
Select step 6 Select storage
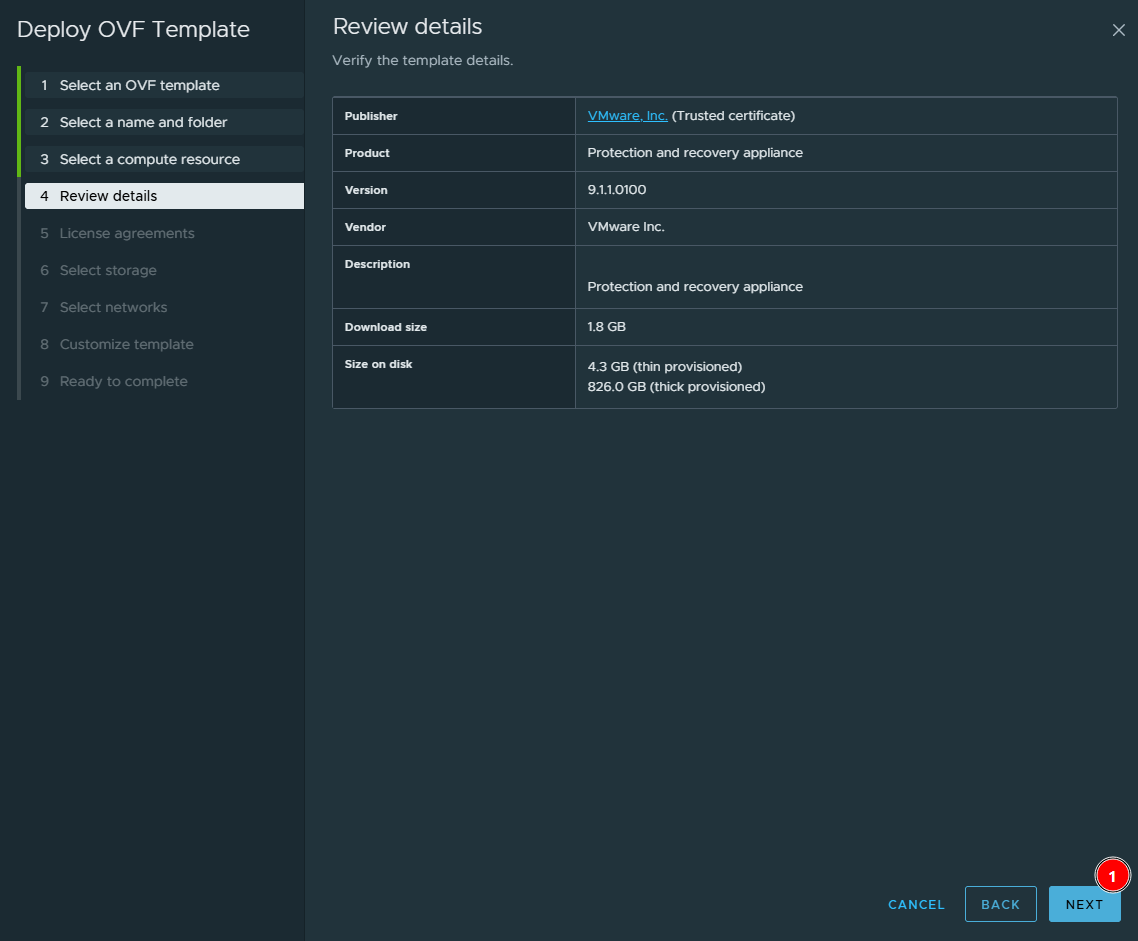tap(164, 270)
